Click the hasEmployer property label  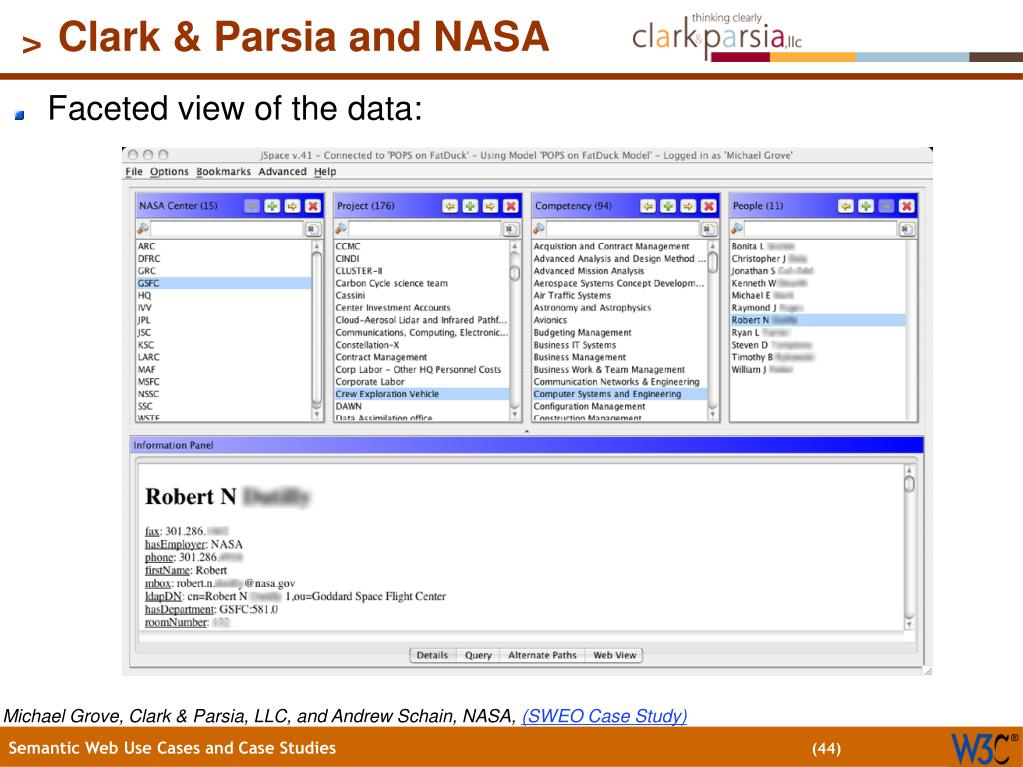(x=175, y=545)
